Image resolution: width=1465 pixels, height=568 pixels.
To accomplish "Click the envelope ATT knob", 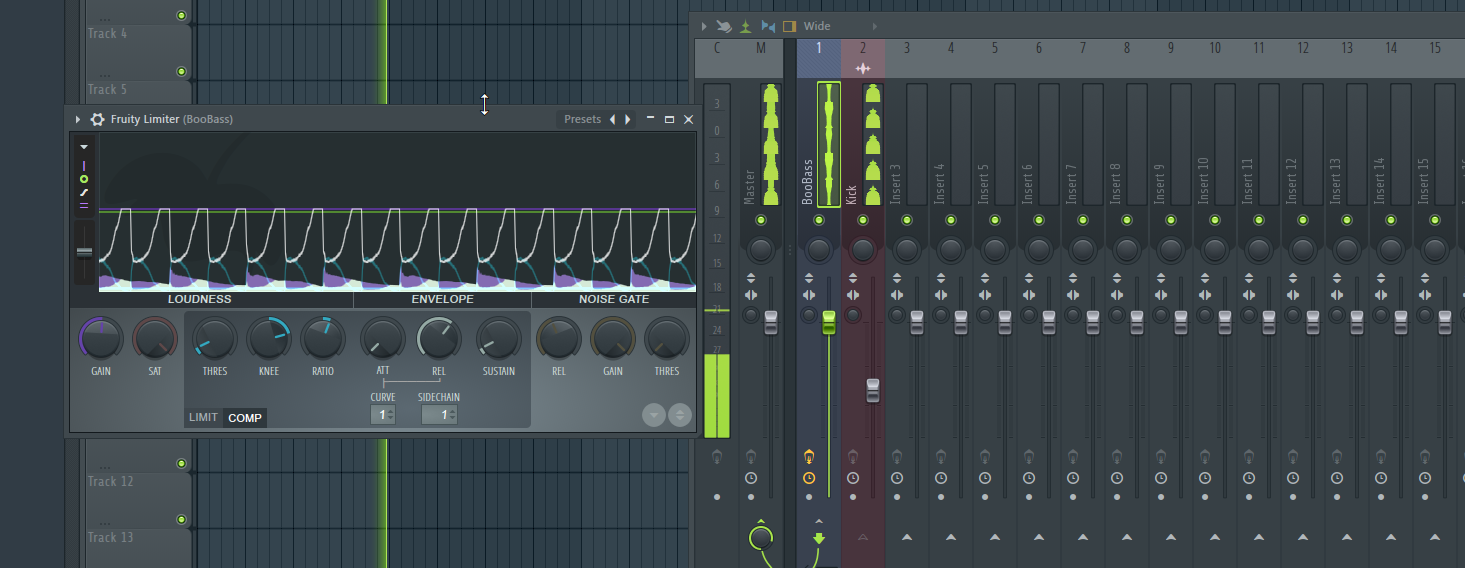I will (x=383, y=339).
